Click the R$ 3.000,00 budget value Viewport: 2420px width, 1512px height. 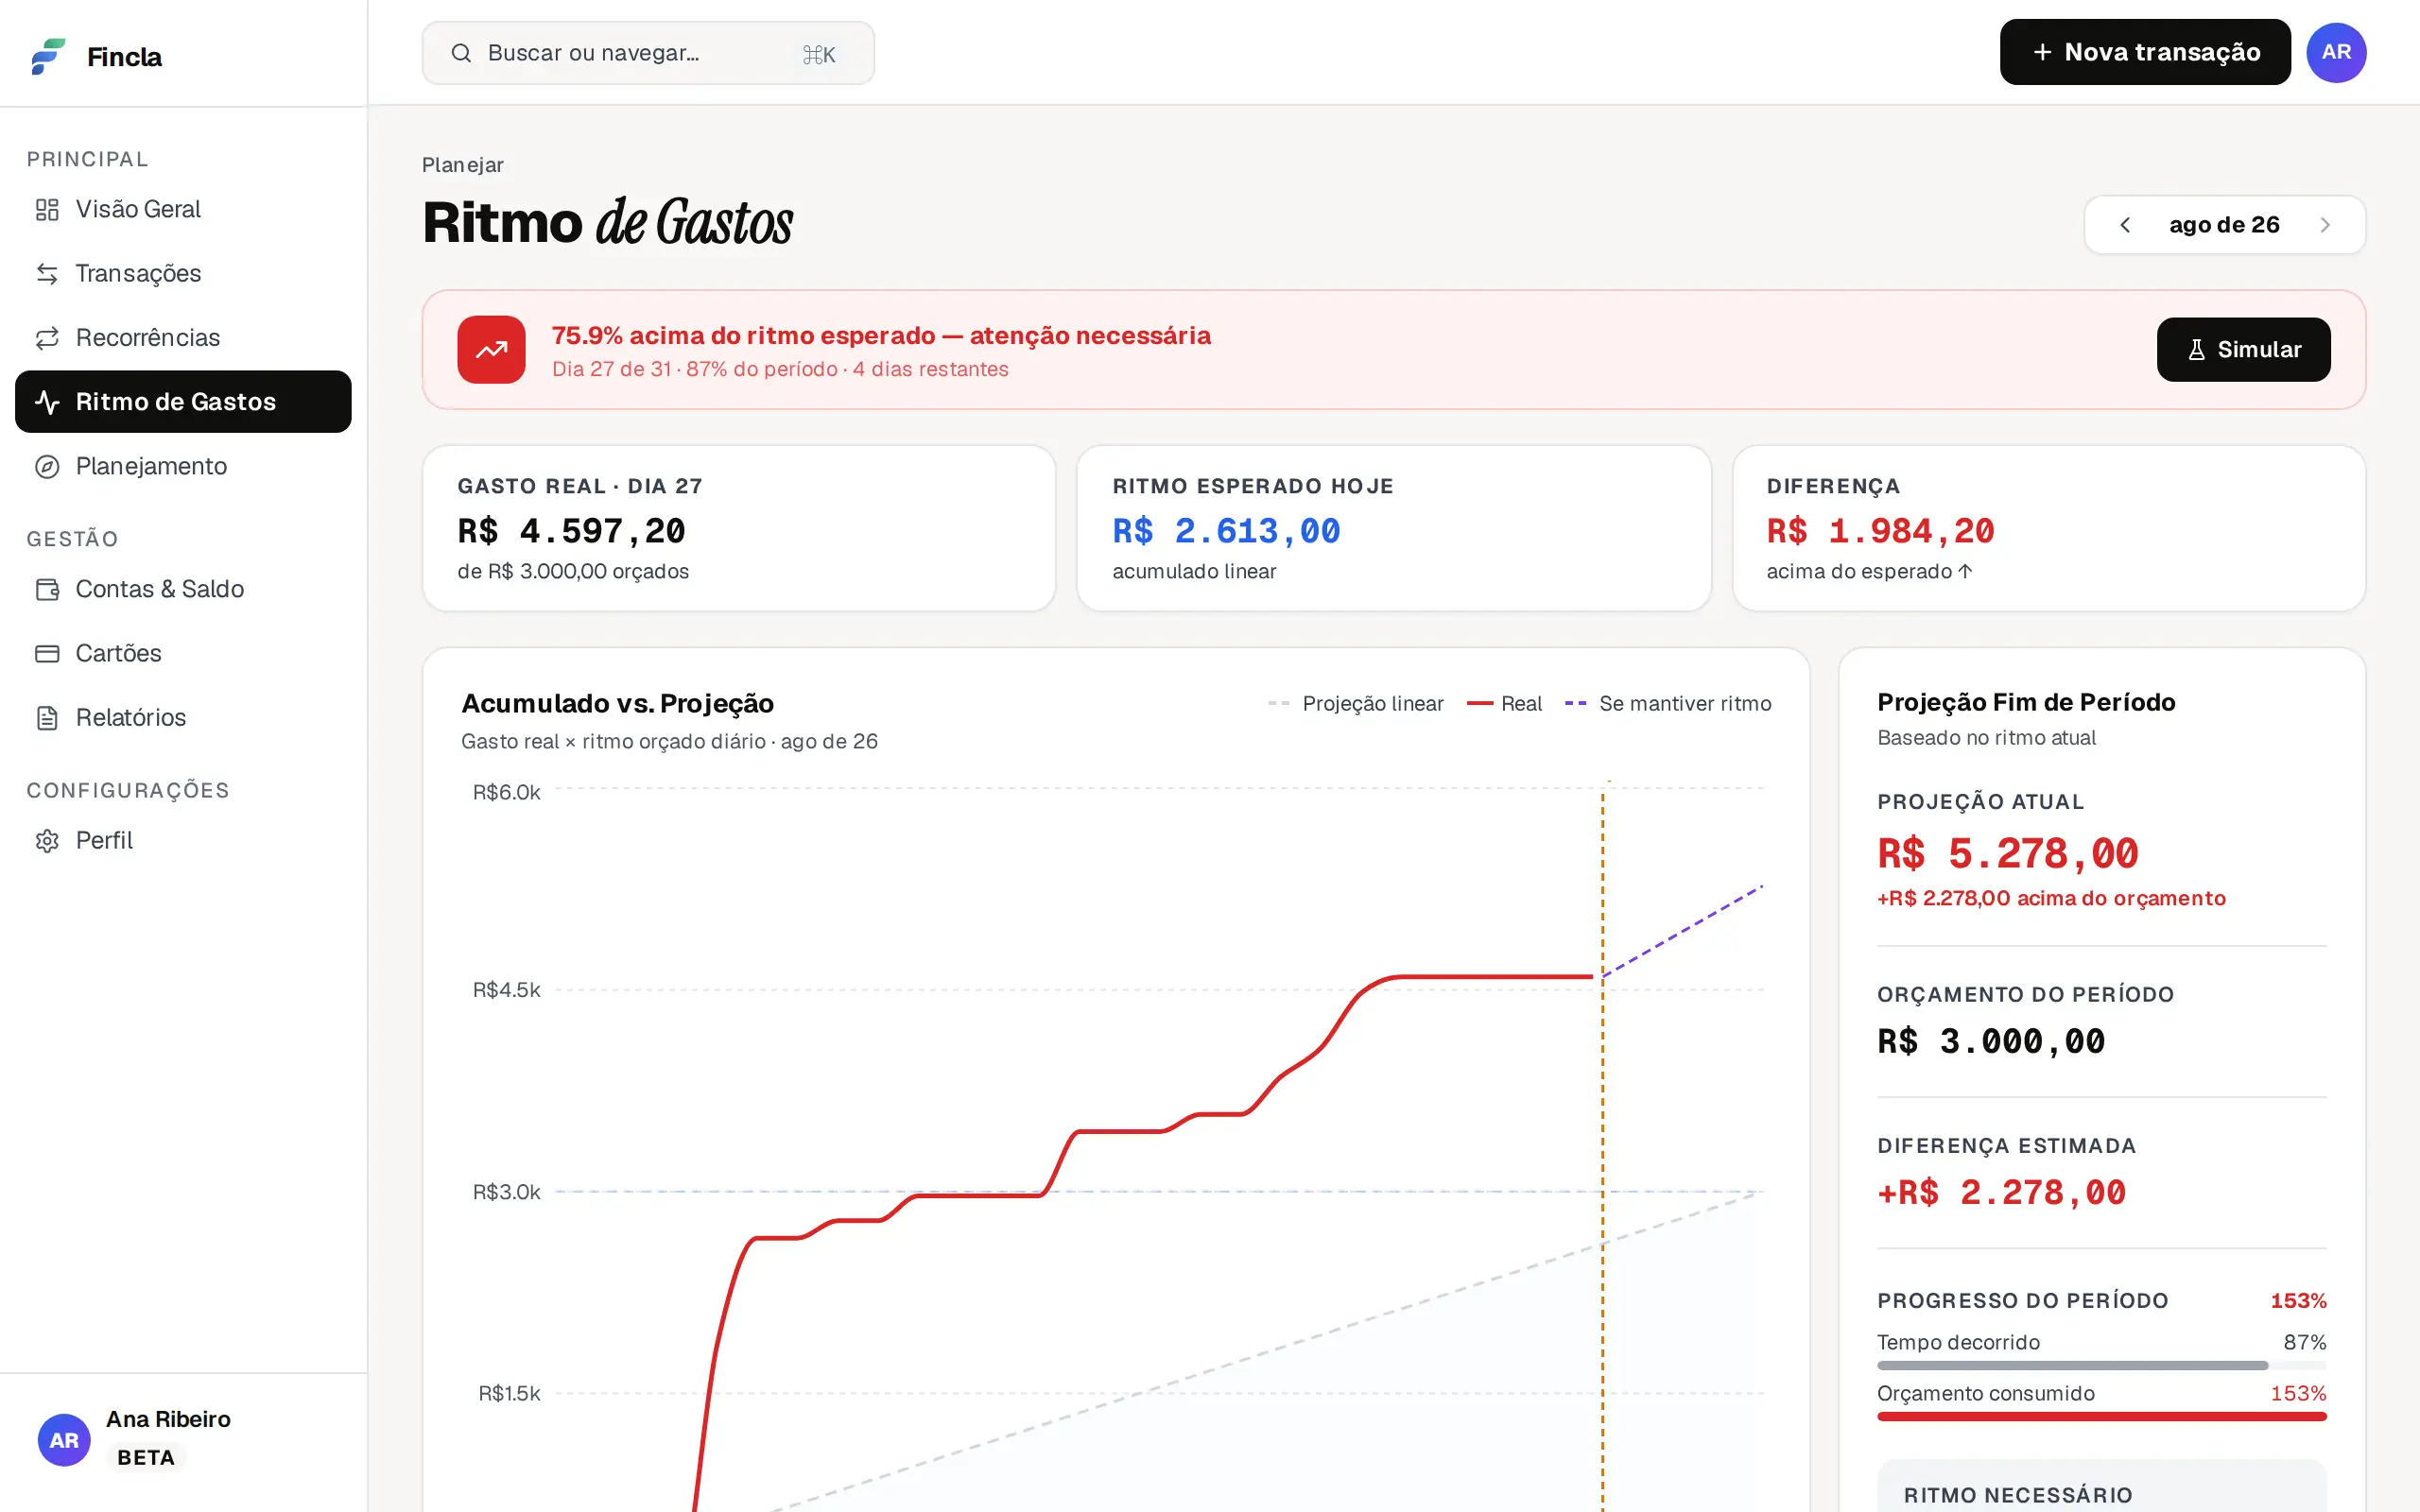[1992, 1042]
